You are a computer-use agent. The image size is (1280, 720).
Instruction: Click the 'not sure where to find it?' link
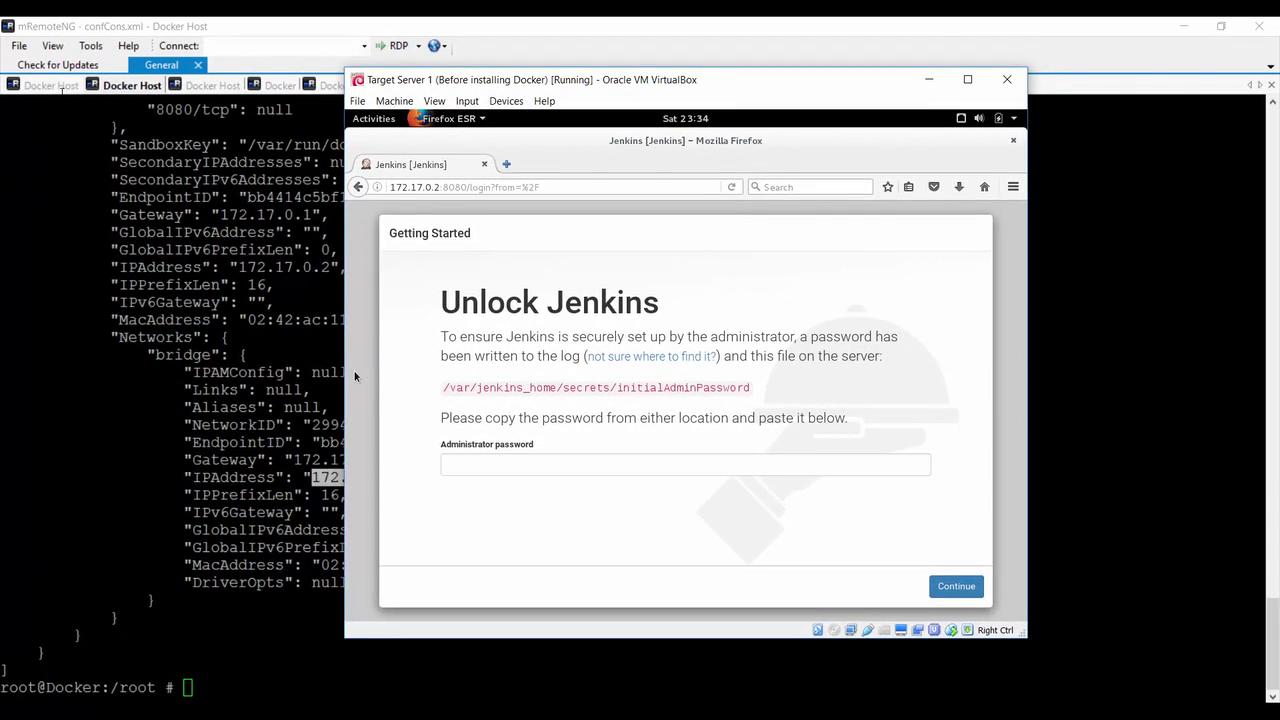(651, 357)
